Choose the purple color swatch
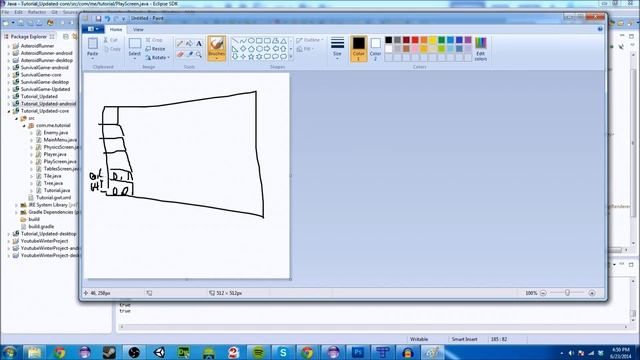Screen dimensions: 640x360 468,40
